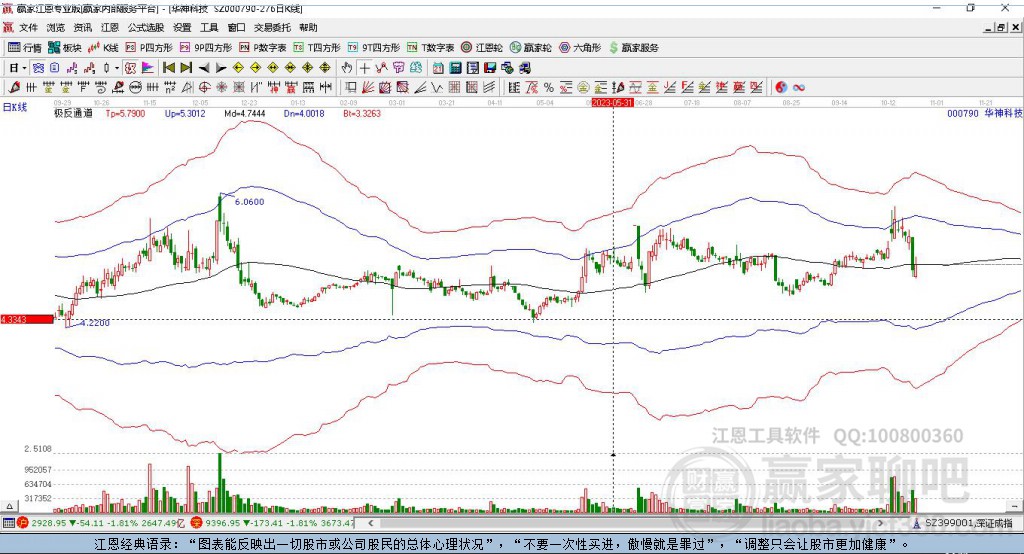Click the pink flag chart icon
The height and width of the screenshot is (554, 1024).
(x=148, y=68)
